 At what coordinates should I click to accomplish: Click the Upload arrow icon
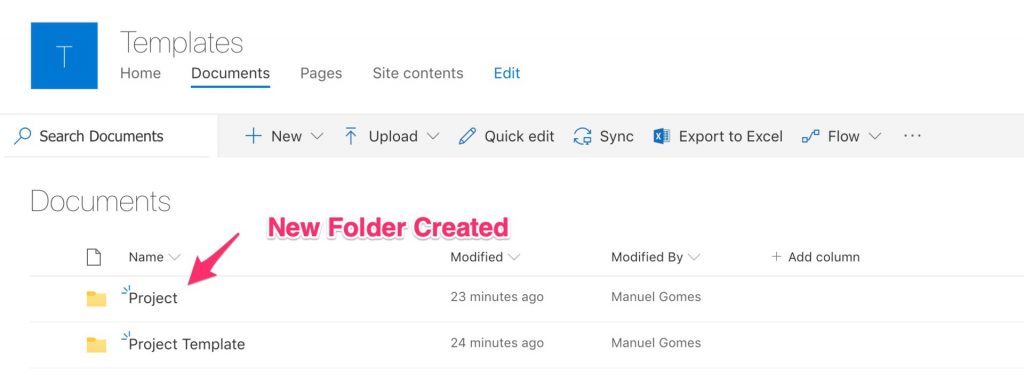[351, 136]
